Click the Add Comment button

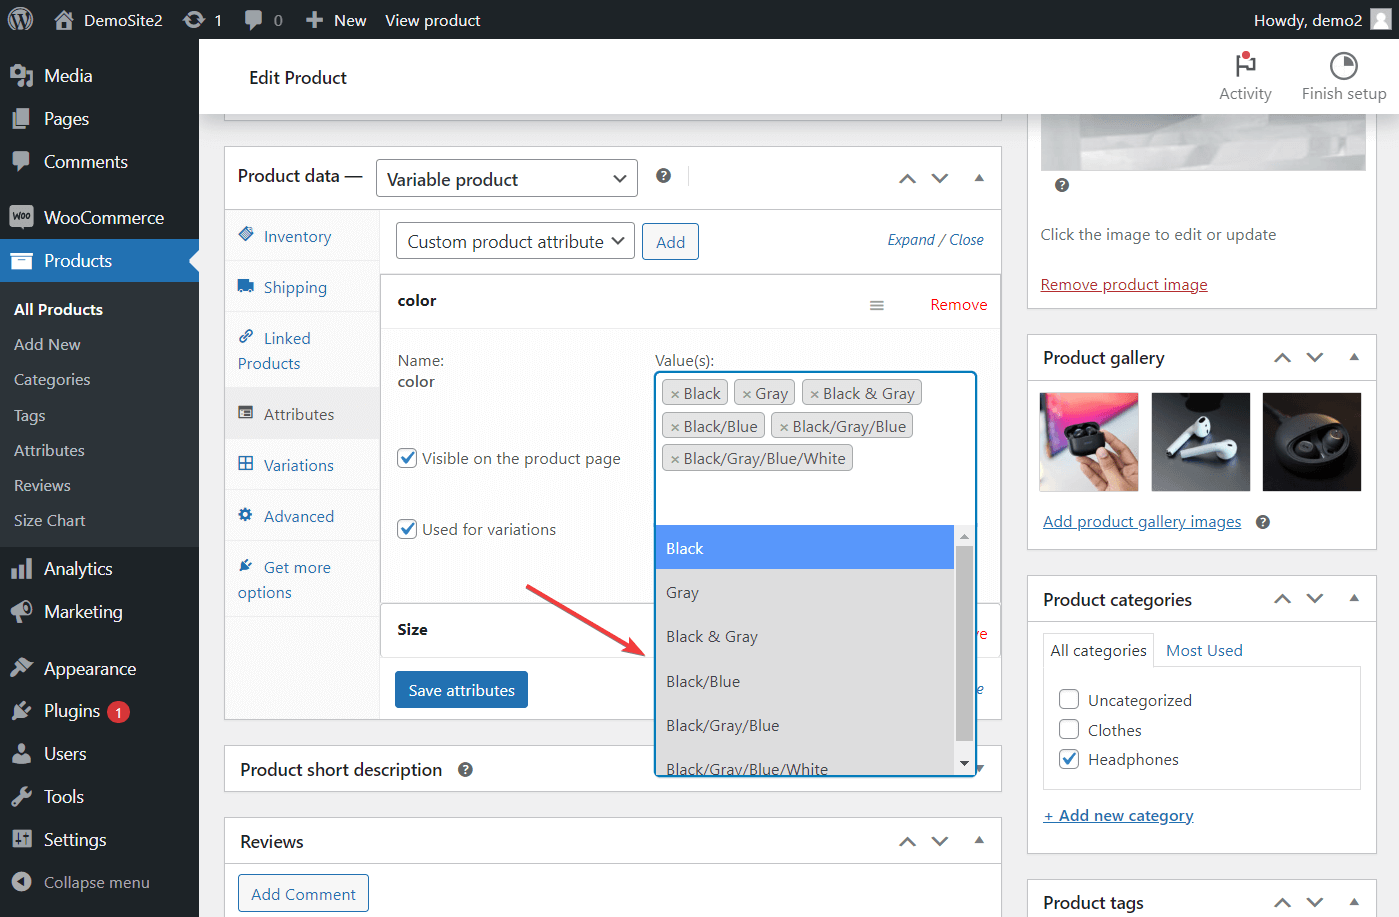coord(303,894)
